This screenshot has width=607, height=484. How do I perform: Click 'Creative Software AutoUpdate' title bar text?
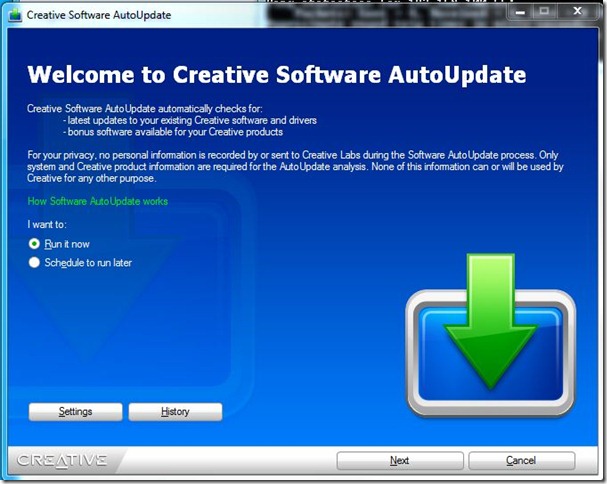coord(99,15)
